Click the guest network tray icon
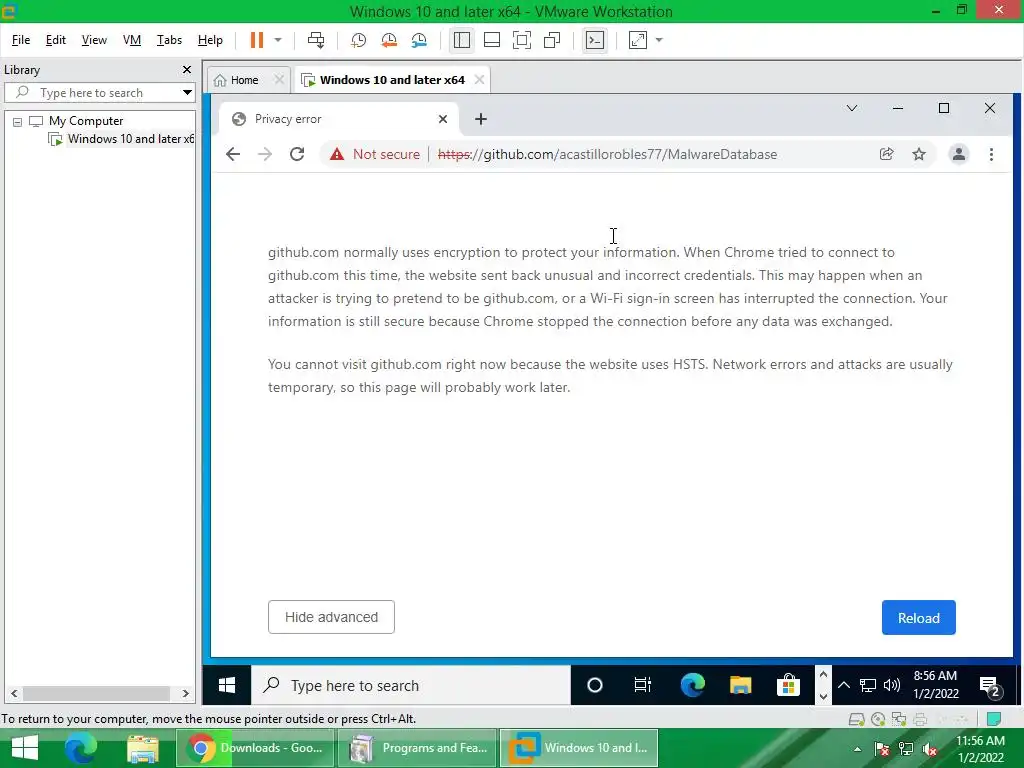This screenshot has width=1024, height=768. [x=868, y=685]
